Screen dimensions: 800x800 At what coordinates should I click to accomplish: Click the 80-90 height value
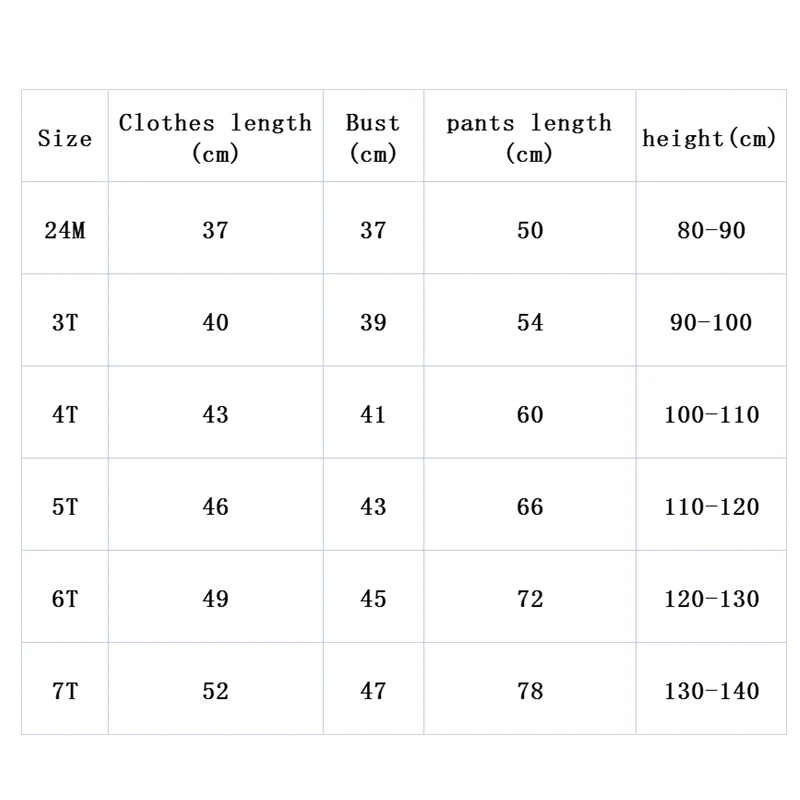pos(711,230)
